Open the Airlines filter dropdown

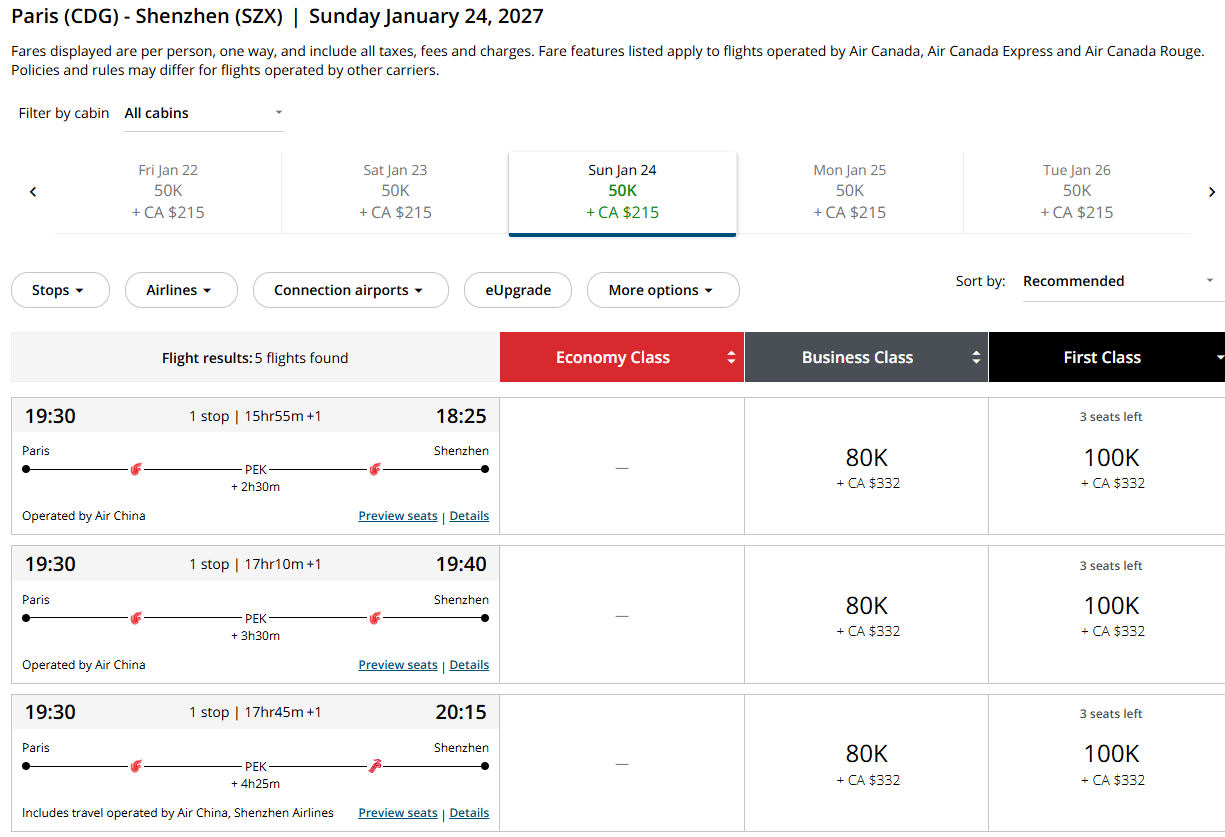click(181, 290)
